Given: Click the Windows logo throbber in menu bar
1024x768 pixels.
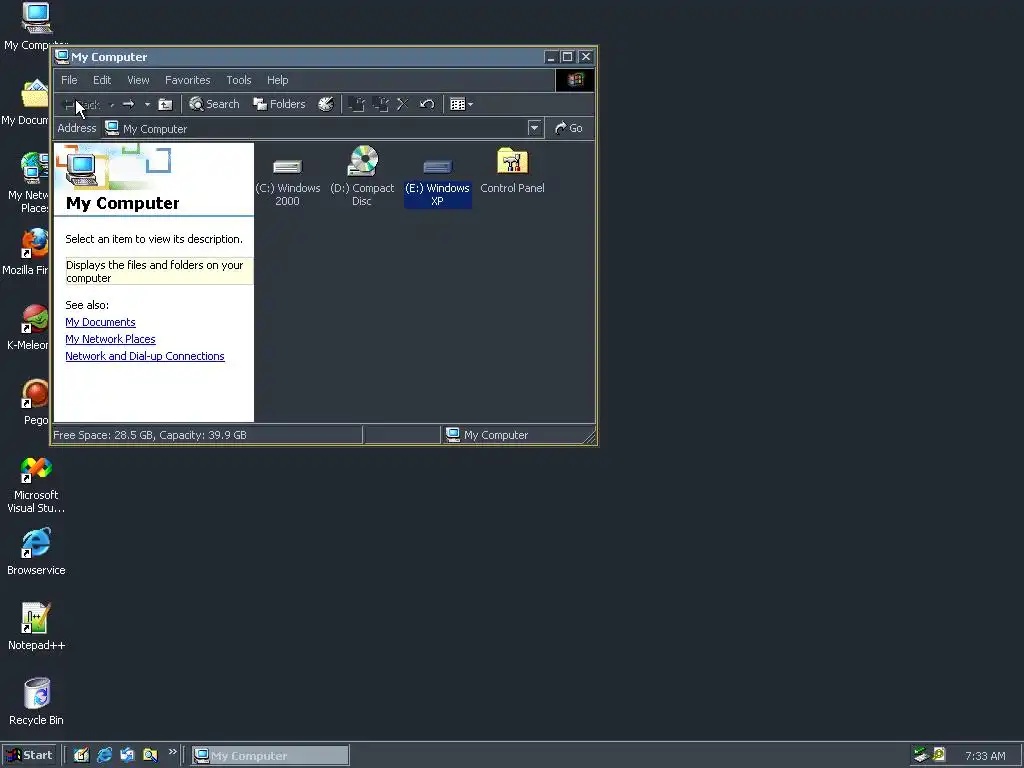Looking at the screenshot, I should point(575,80).
